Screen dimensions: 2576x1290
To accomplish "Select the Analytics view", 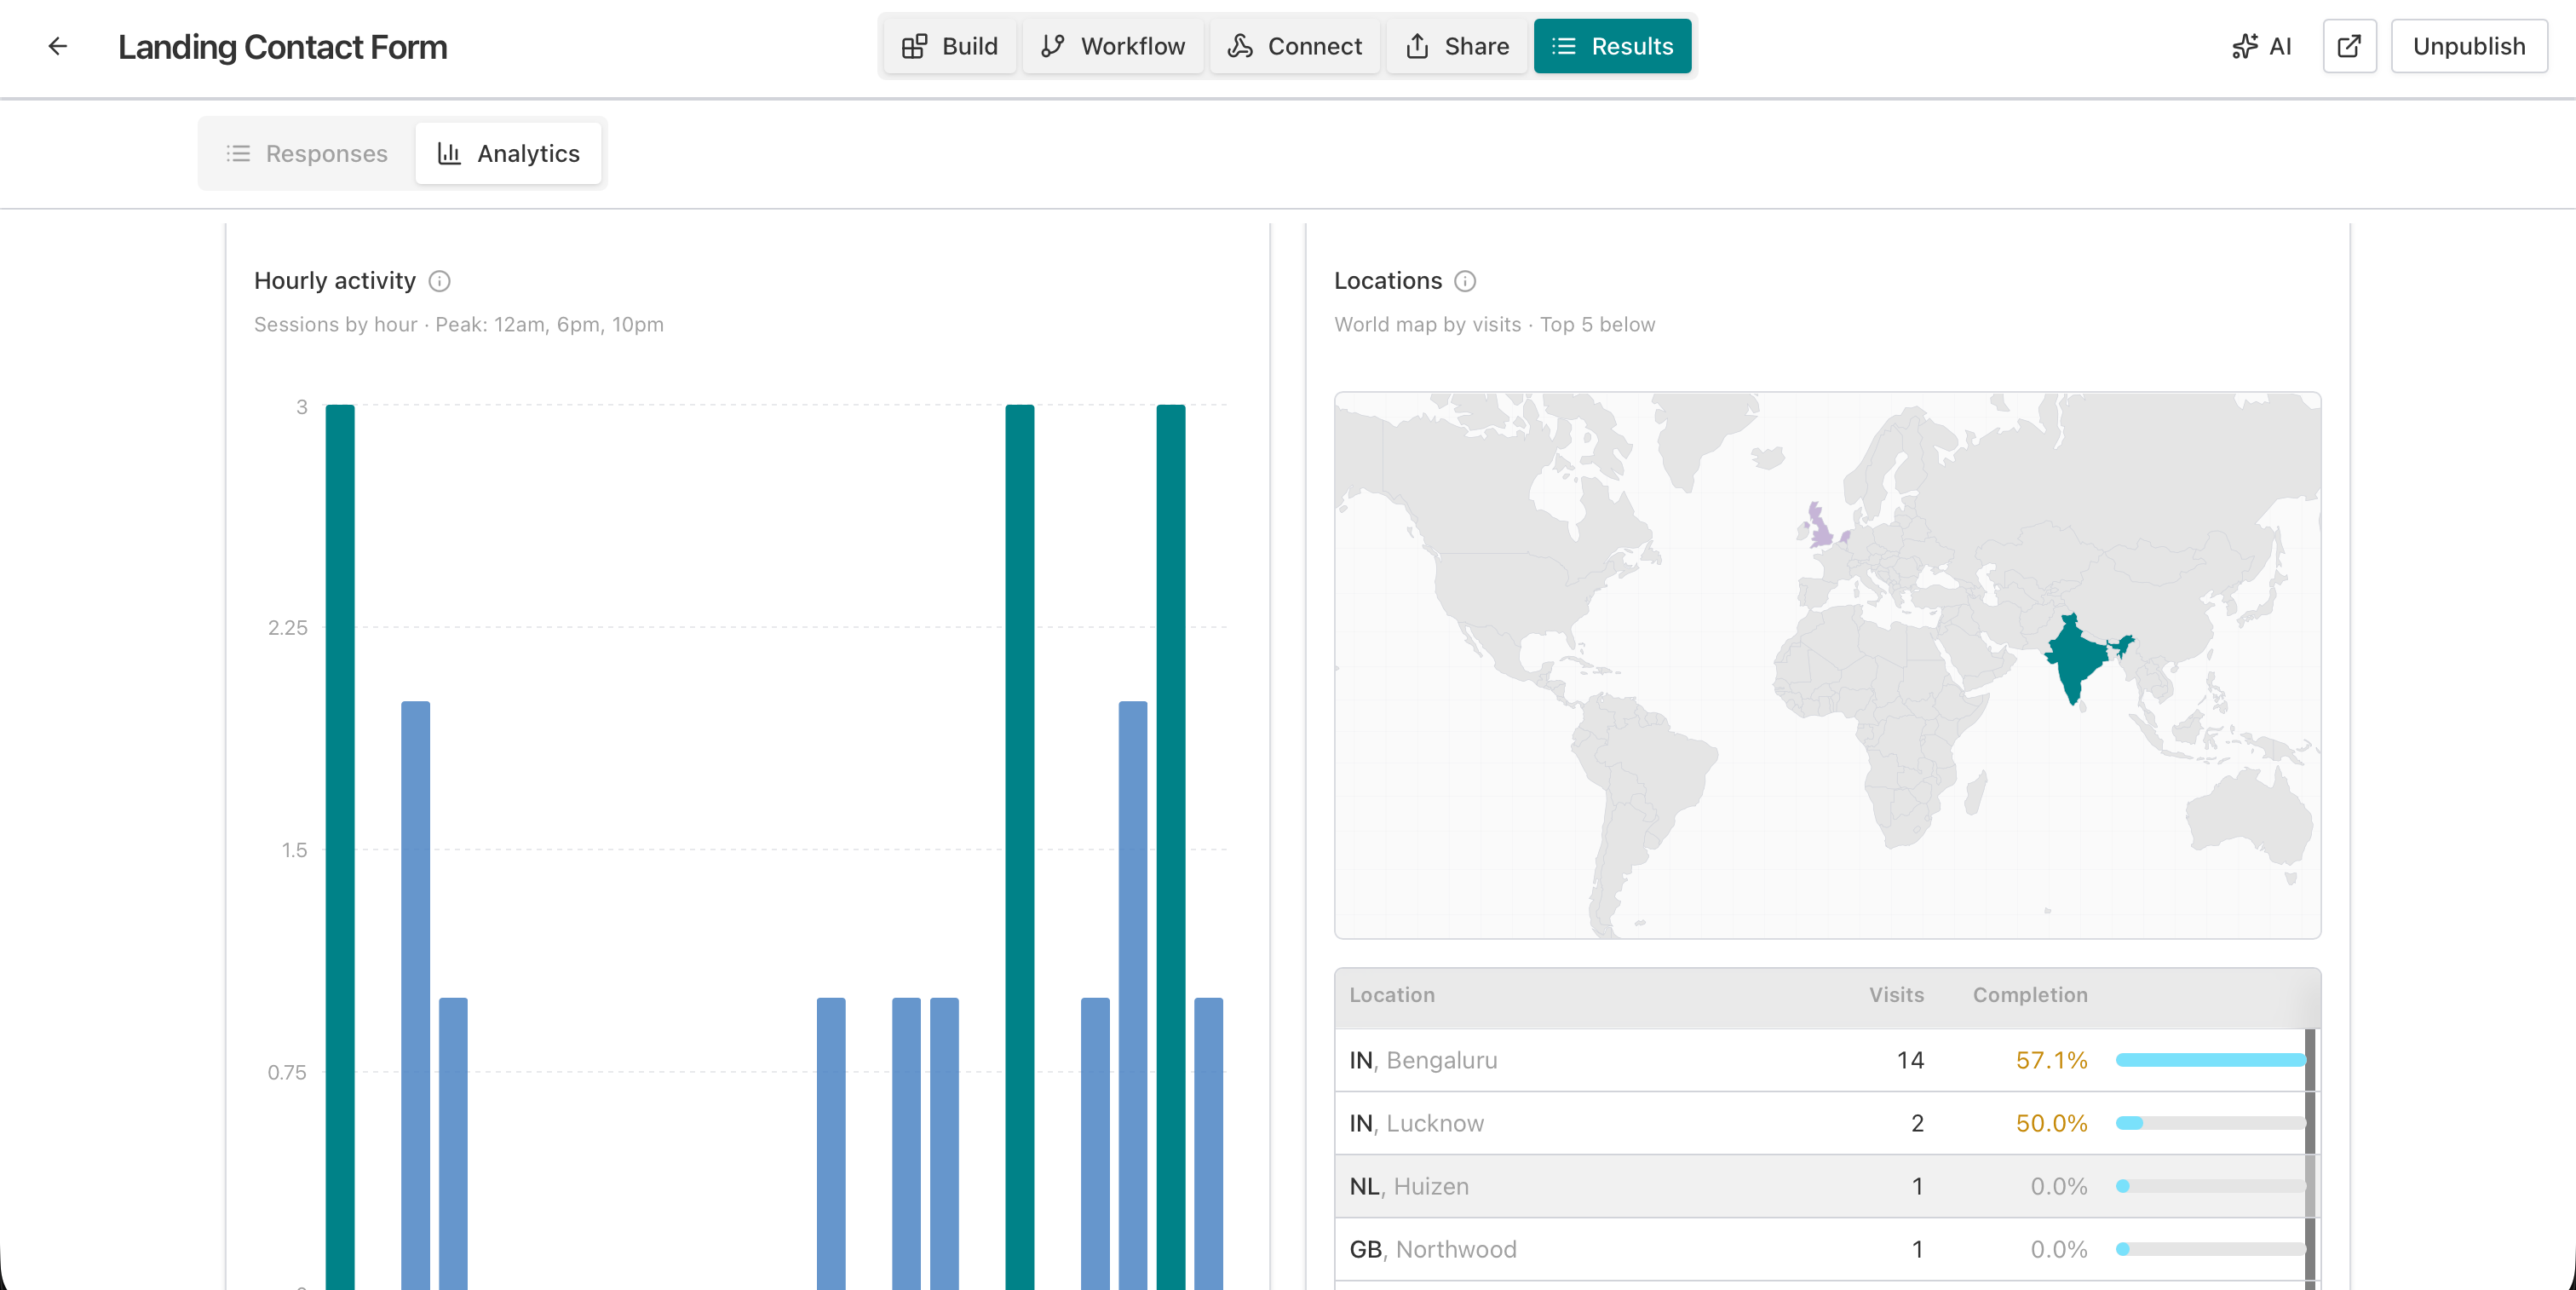I will coord(508,154).
